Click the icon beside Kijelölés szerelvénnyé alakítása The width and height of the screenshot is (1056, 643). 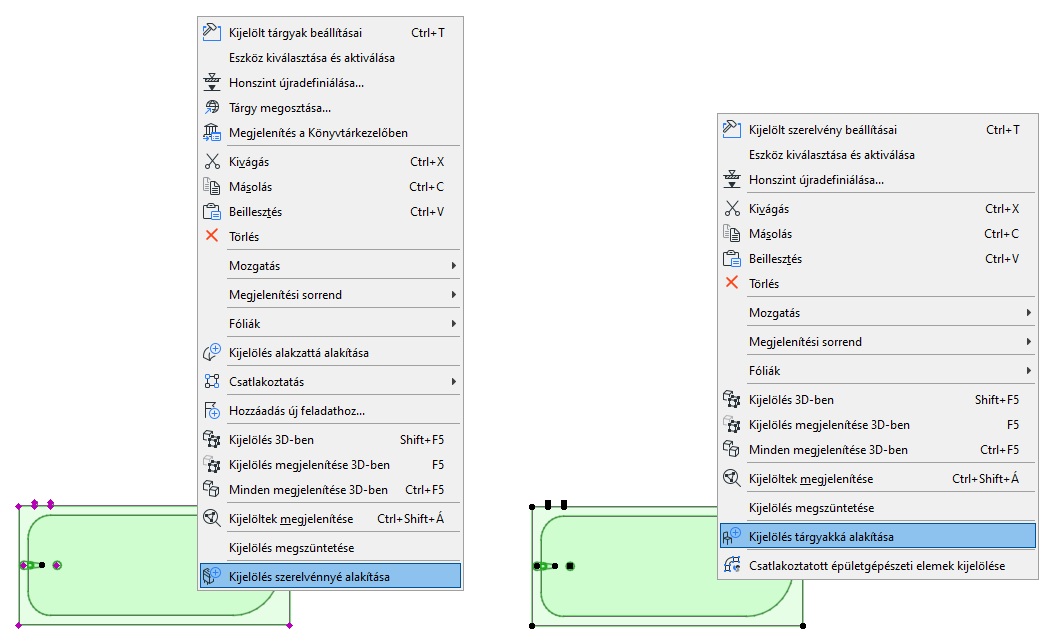point(211,576)
